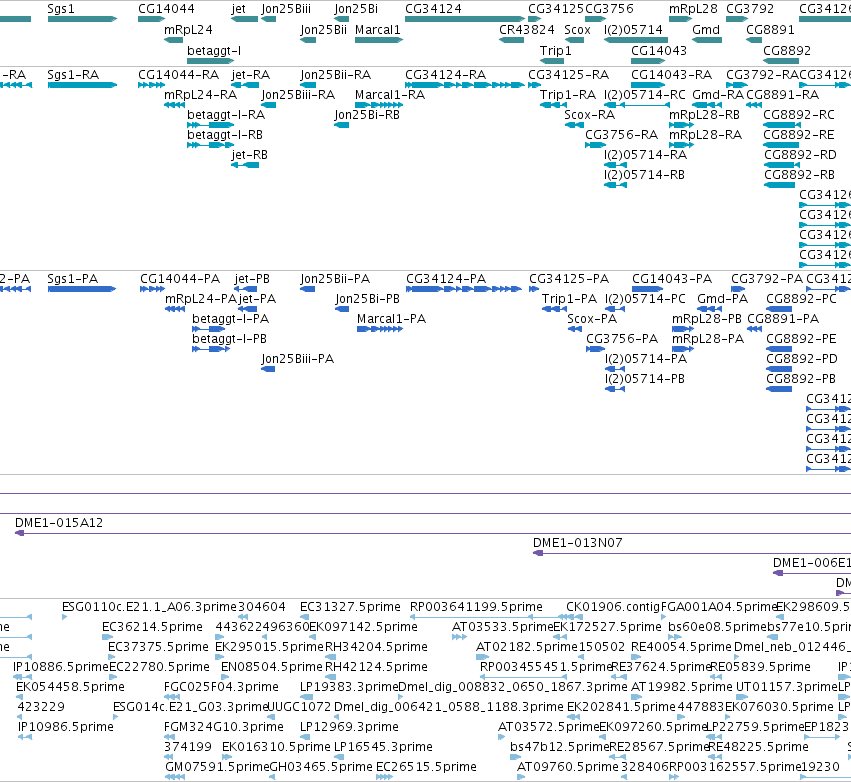Click the Trip1 gene label
Viewport: 851px width, 782px height.
point(555,50)
